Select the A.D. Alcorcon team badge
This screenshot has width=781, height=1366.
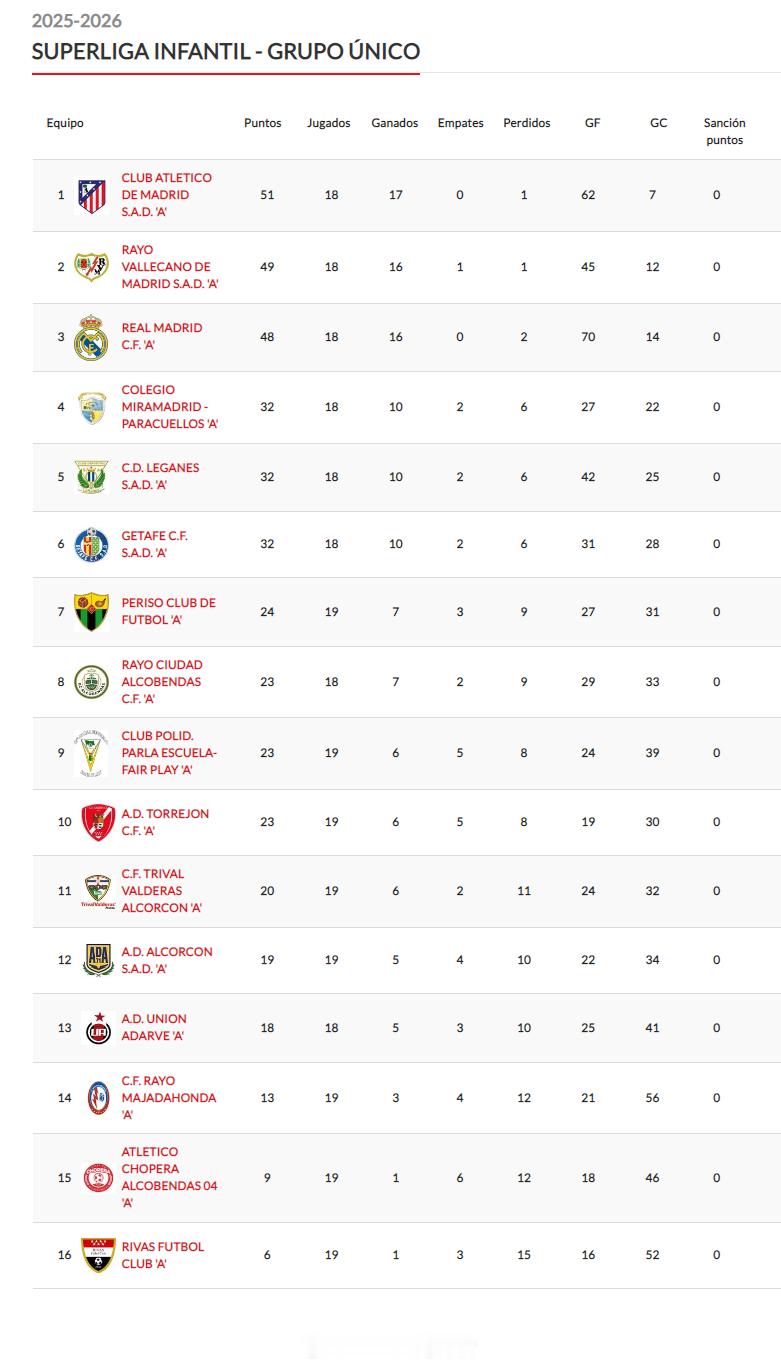(x=98, y=960)
